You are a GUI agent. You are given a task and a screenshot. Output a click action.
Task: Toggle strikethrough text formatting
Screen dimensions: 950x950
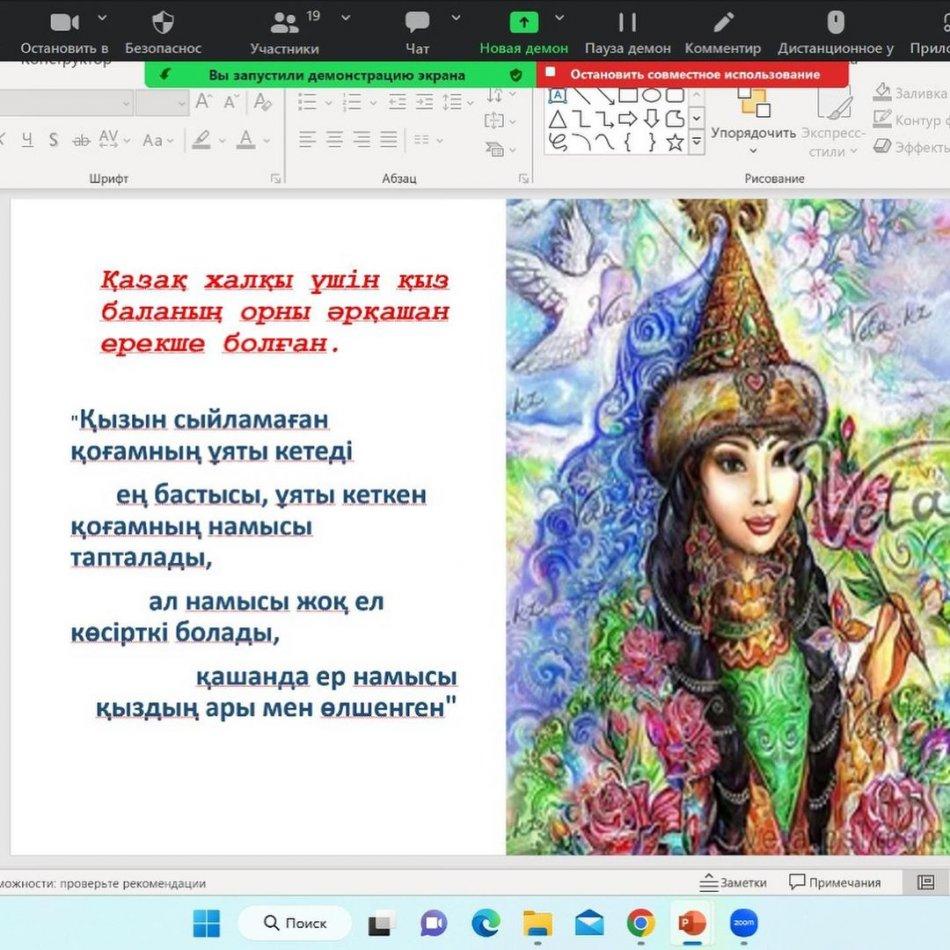(81, 140)
